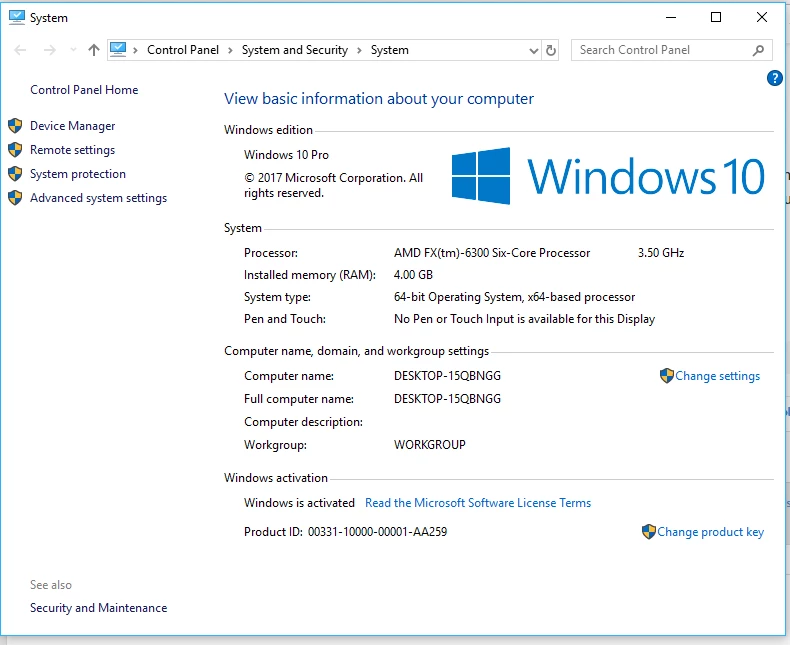Click the search magnifier icon
This screenshot has width=790, height=645.
point(758,50)
